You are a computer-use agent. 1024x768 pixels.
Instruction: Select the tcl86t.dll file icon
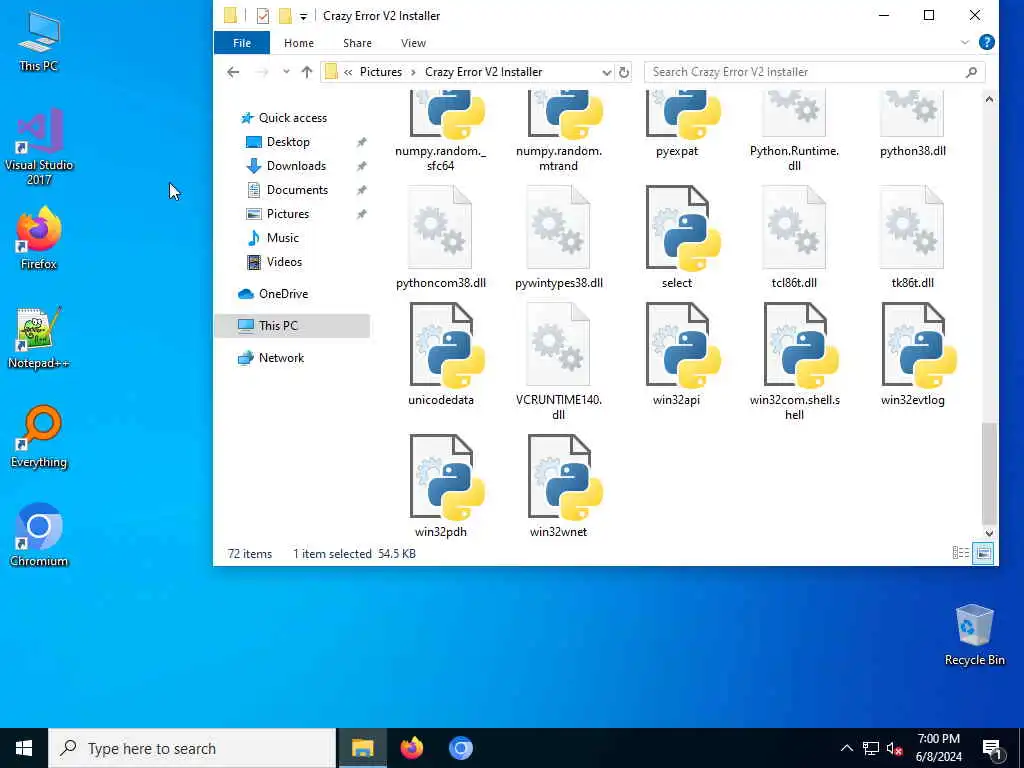pos(794,227)
